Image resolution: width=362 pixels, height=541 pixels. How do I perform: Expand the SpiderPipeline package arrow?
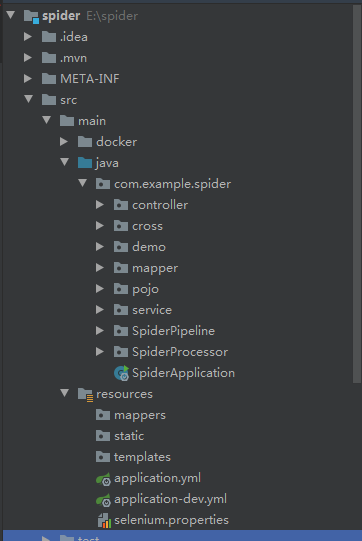(x=100, y=331)
